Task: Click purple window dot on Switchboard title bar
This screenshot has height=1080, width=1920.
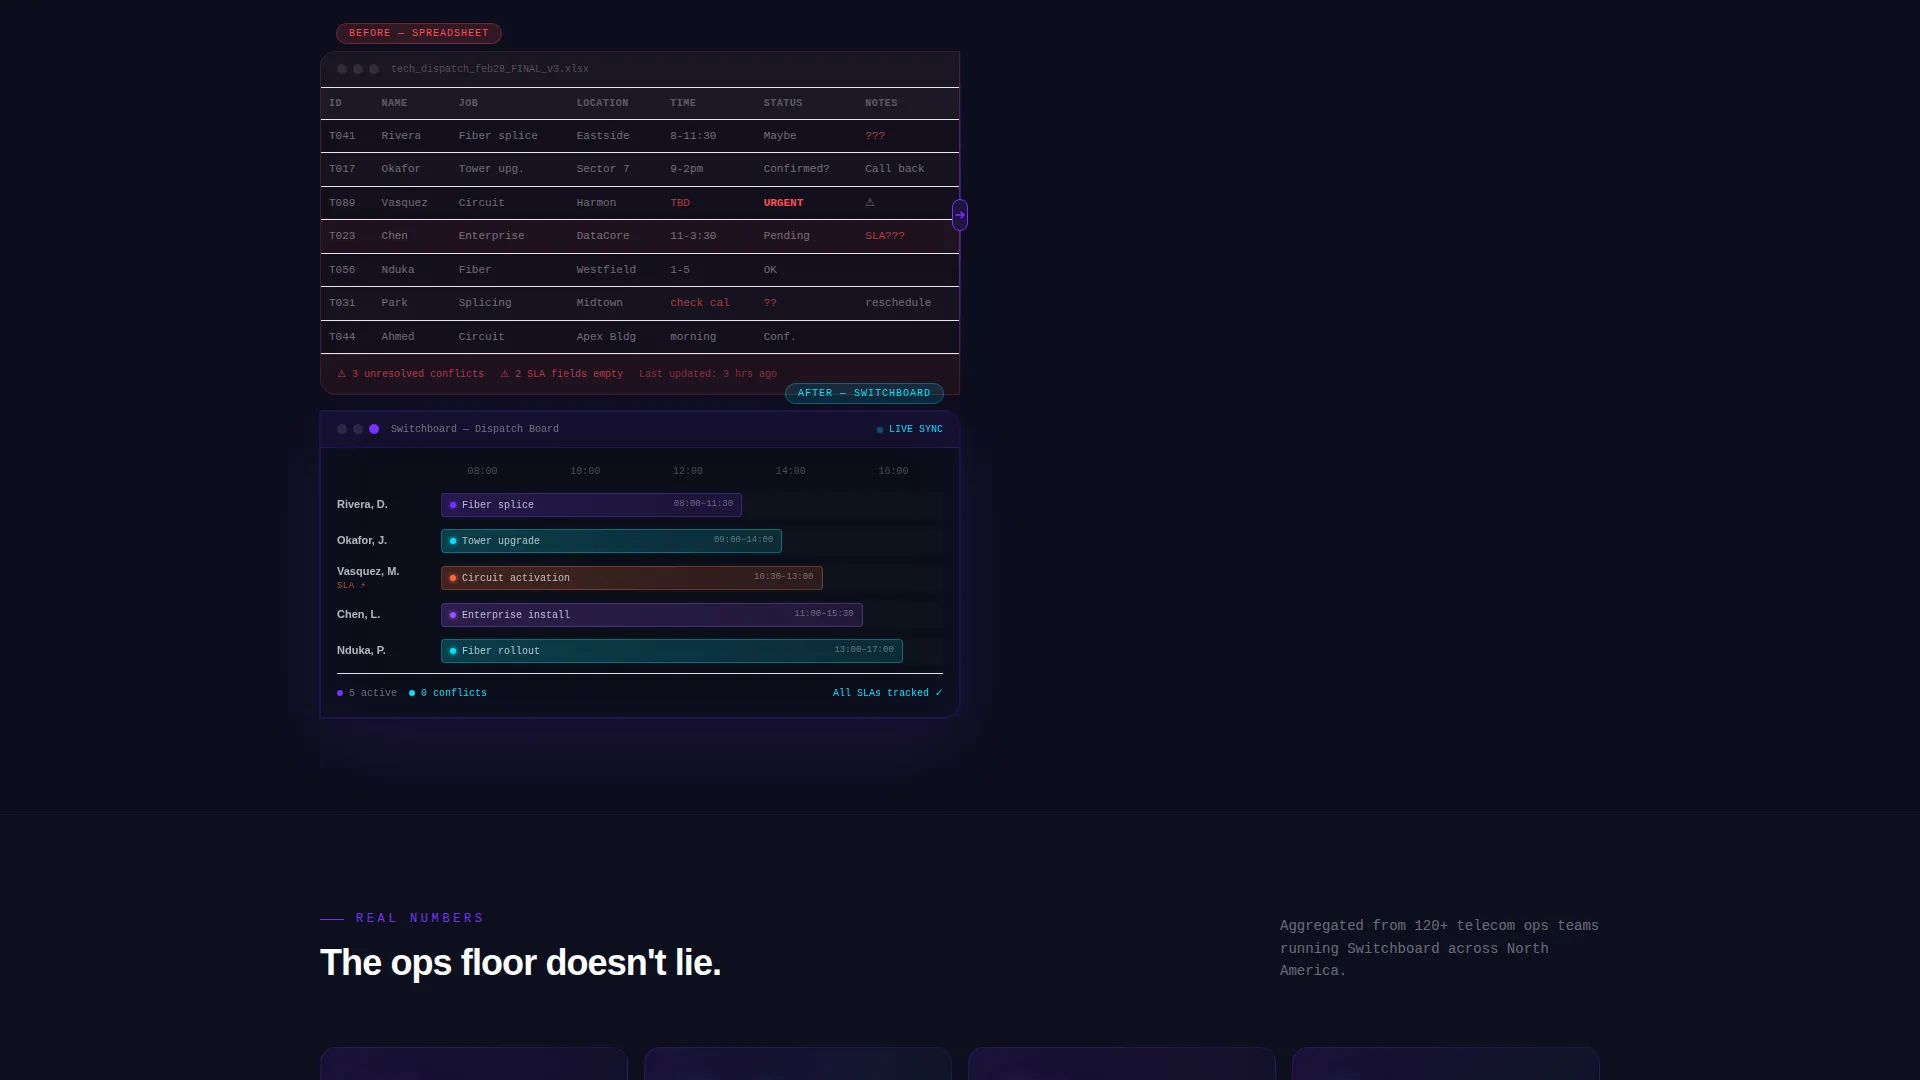Action: 374,429
